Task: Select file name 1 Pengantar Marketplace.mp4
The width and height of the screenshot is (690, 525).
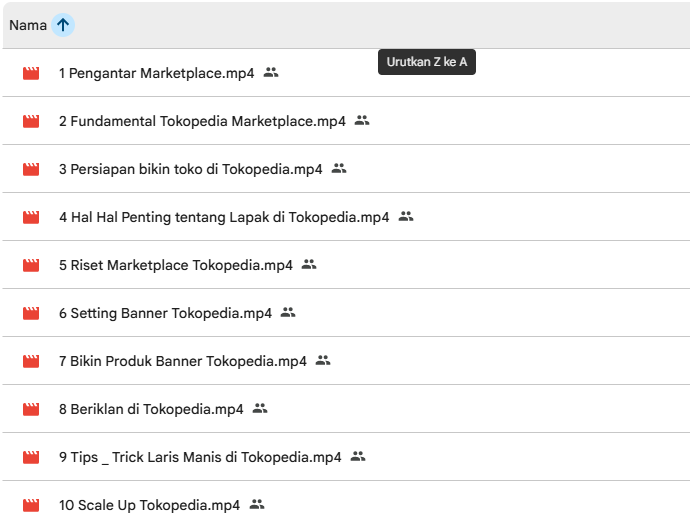Action: pyautogui.click(x=157, y=73)
